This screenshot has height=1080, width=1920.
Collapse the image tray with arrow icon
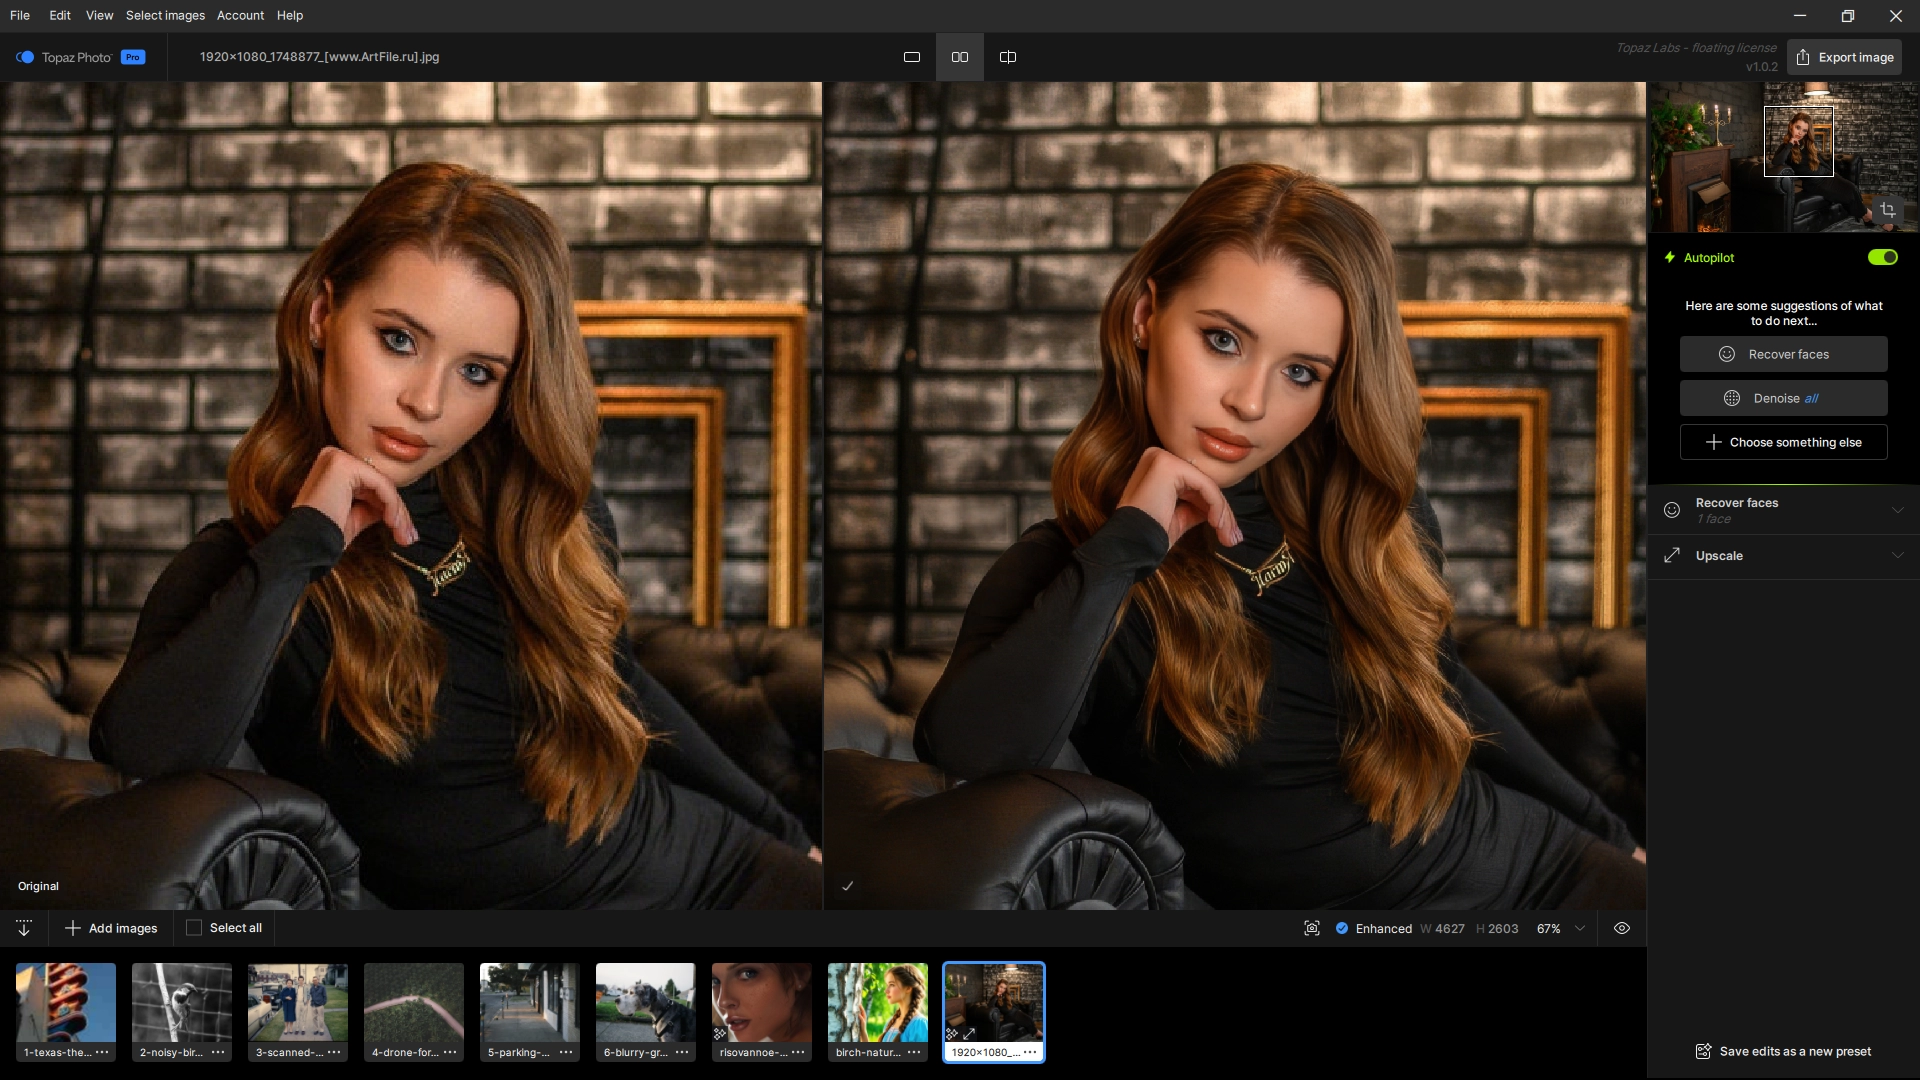(x=24, y=928)
